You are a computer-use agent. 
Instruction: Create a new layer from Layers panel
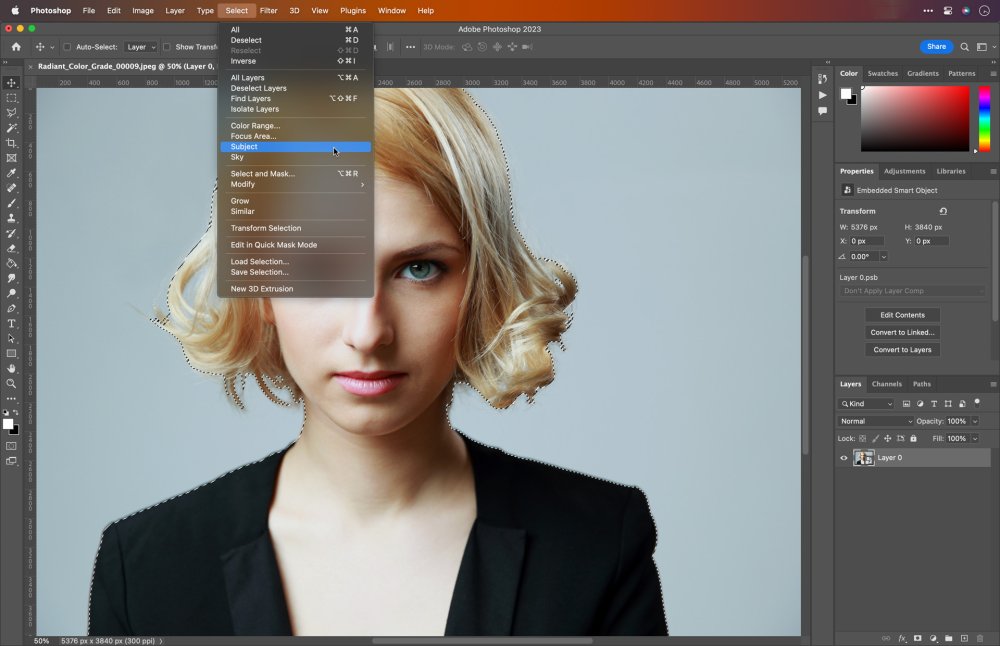tap(964, 638)
